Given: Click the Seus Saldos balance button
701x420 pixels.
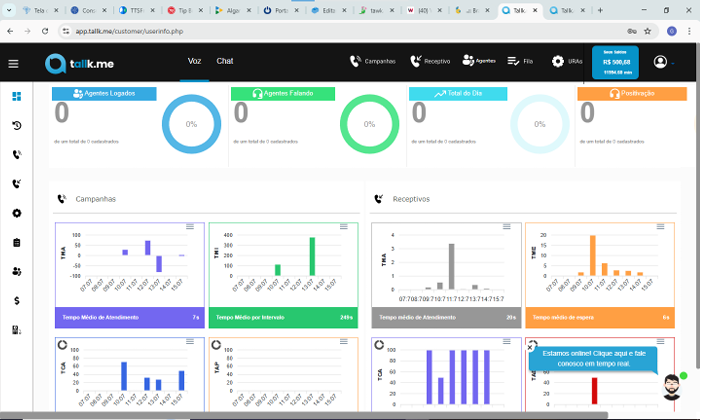Looking at the screenshot, I should point(615,63).
